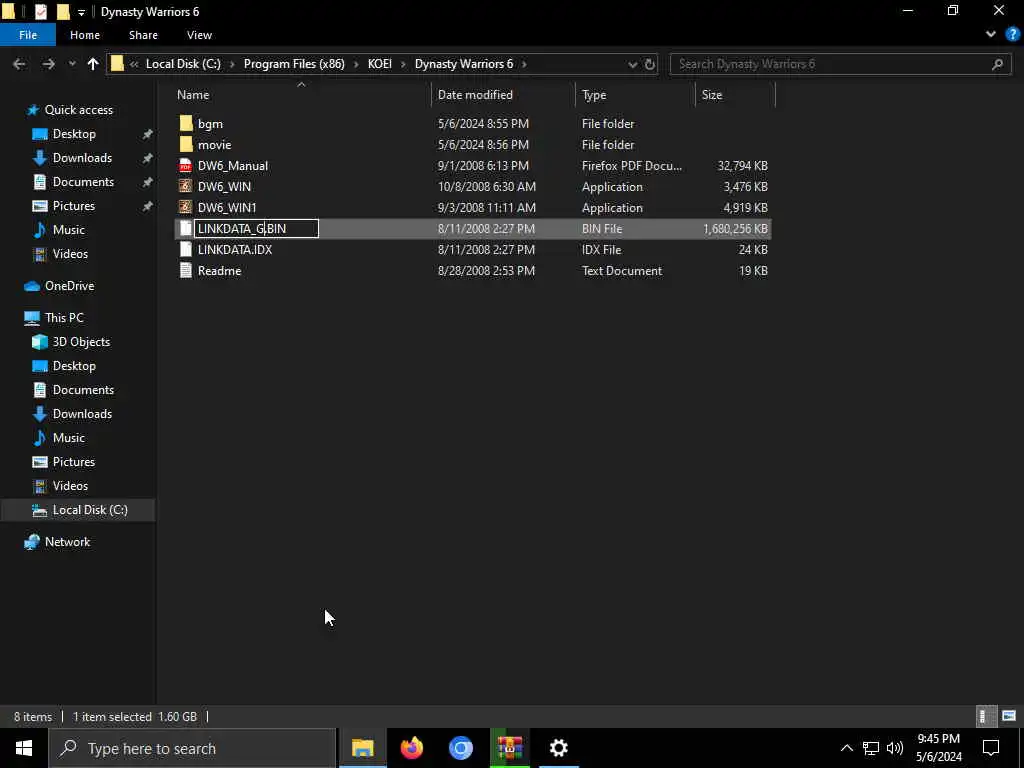Refresh the Dynasty Warriors 6 folder
The height and width of the screenshot is (768, 1024).
(650, 64)
